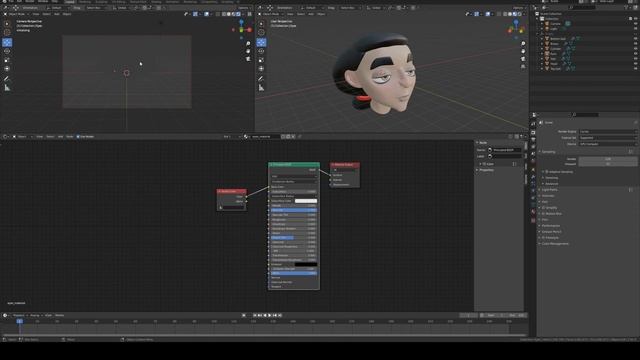Click the Principled BSDF node header

coord(294,164)
